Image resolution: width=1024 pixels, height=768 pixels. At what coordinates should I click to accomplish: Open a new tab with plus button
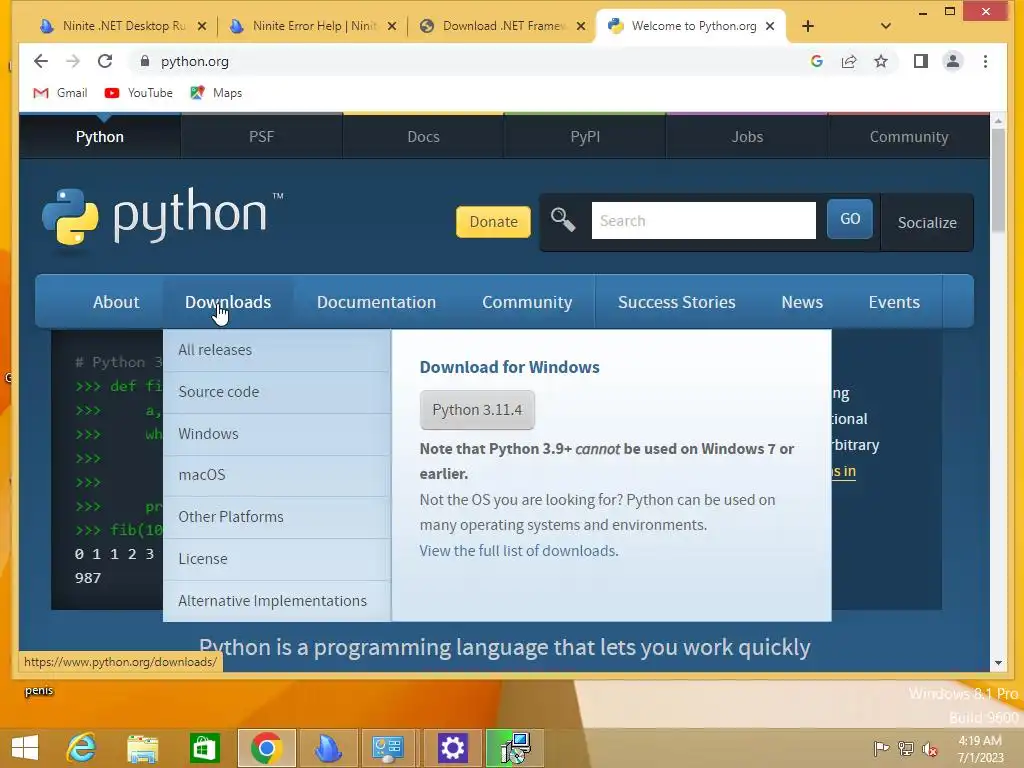tap(808, 26)
